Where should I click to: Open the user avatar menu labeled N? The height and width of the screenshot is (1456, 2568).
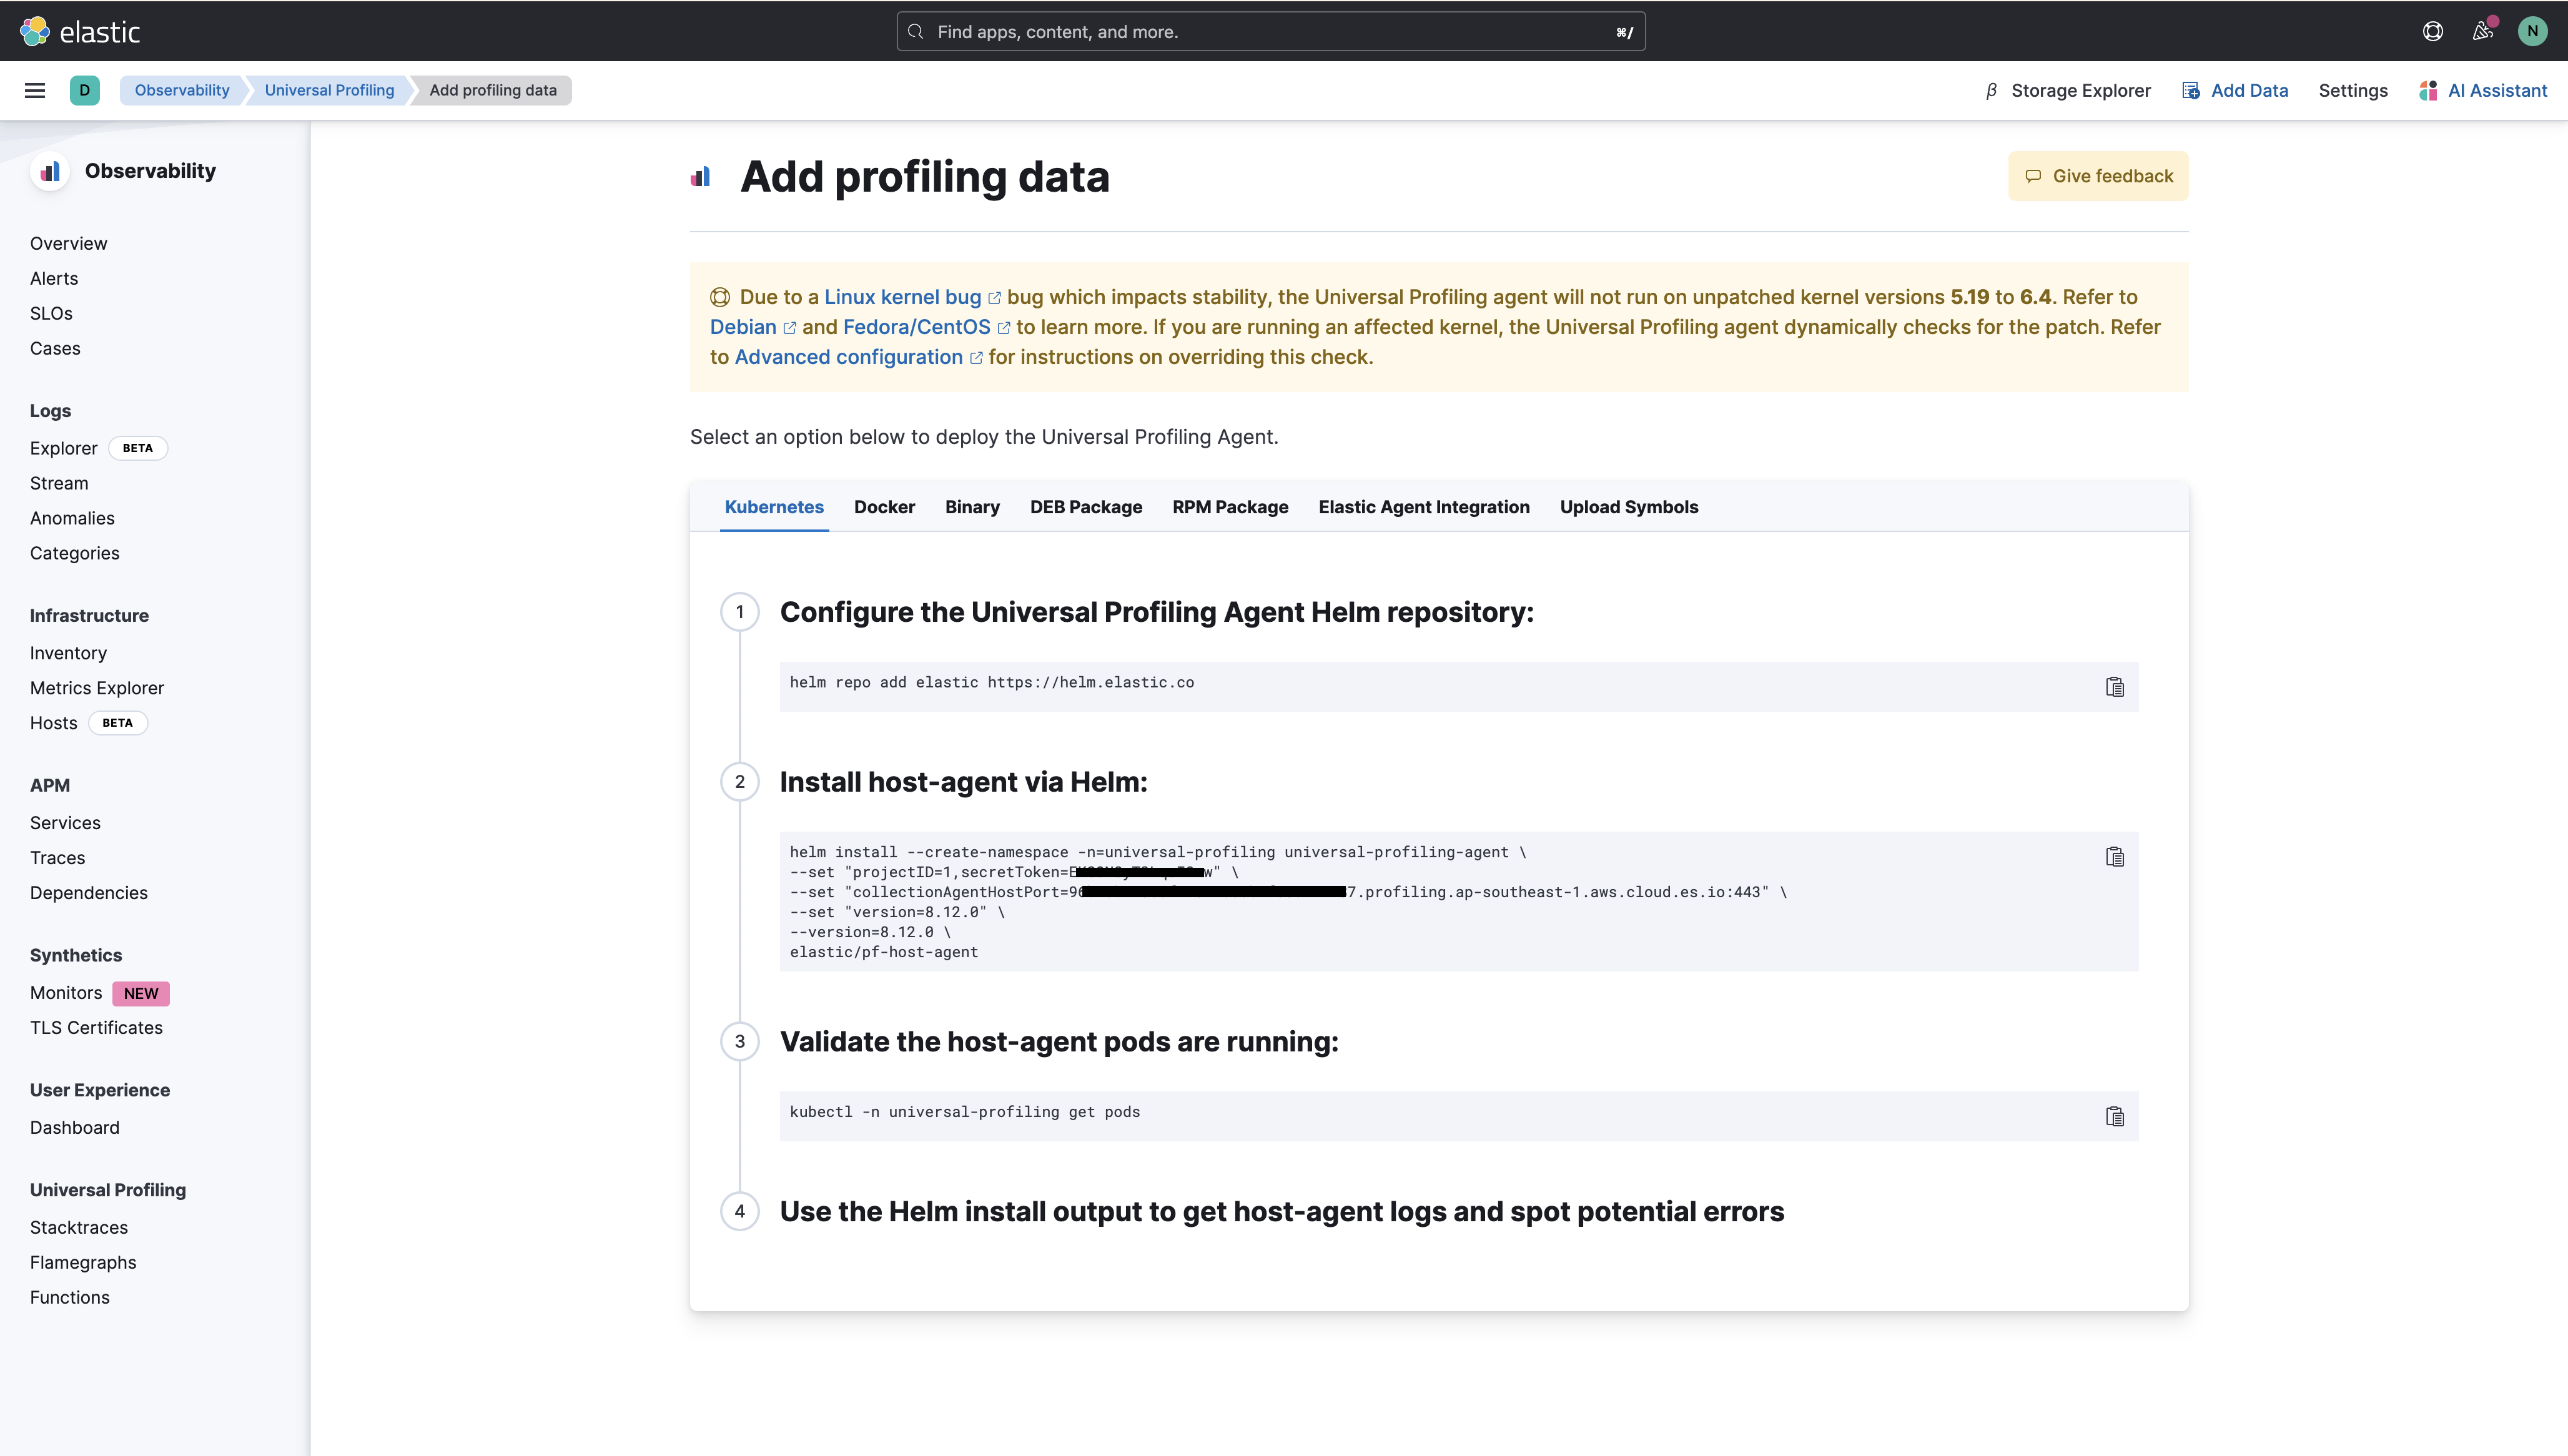2532,31
